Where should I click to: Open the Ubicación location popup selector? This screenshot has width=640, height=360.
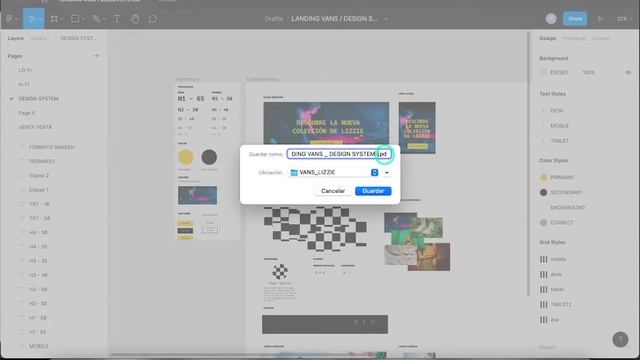coord(374,173)
